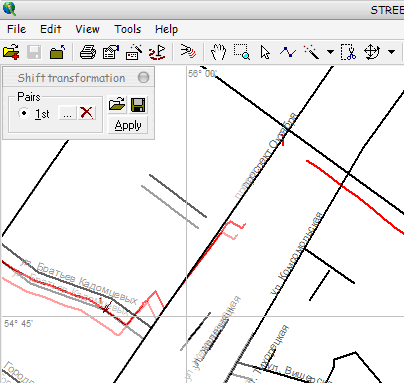
Task: Expand the magic wand dropdown arrow
Action: click(x=330, y=52)
